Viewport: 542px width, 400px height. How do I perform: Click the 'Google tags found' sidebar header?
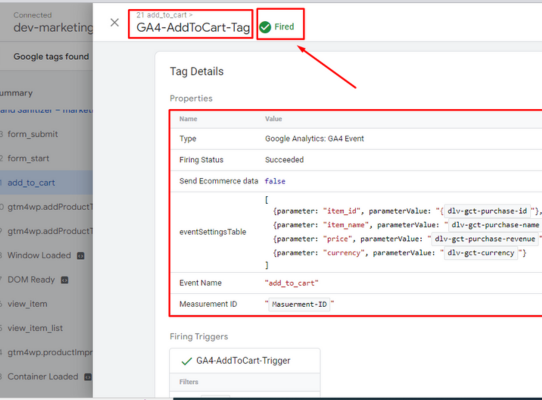click(51, 56)
